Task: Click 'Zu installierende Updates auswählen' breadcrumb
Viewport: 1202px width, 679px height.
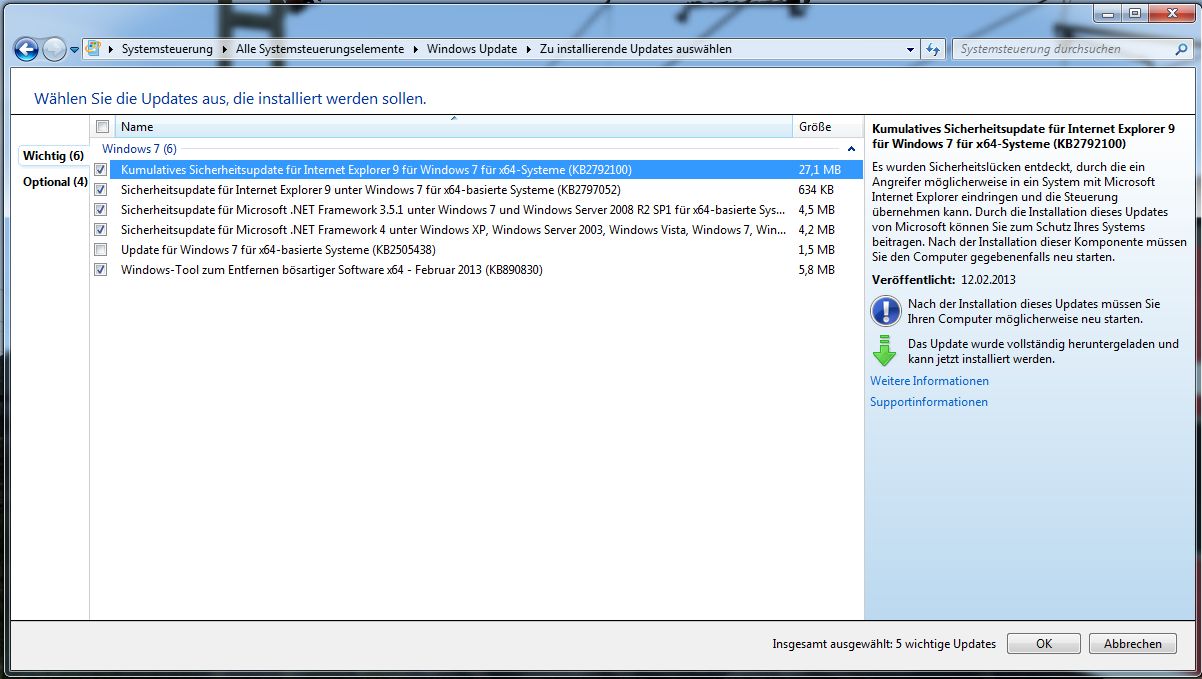Action: click(x=635, y=49)
